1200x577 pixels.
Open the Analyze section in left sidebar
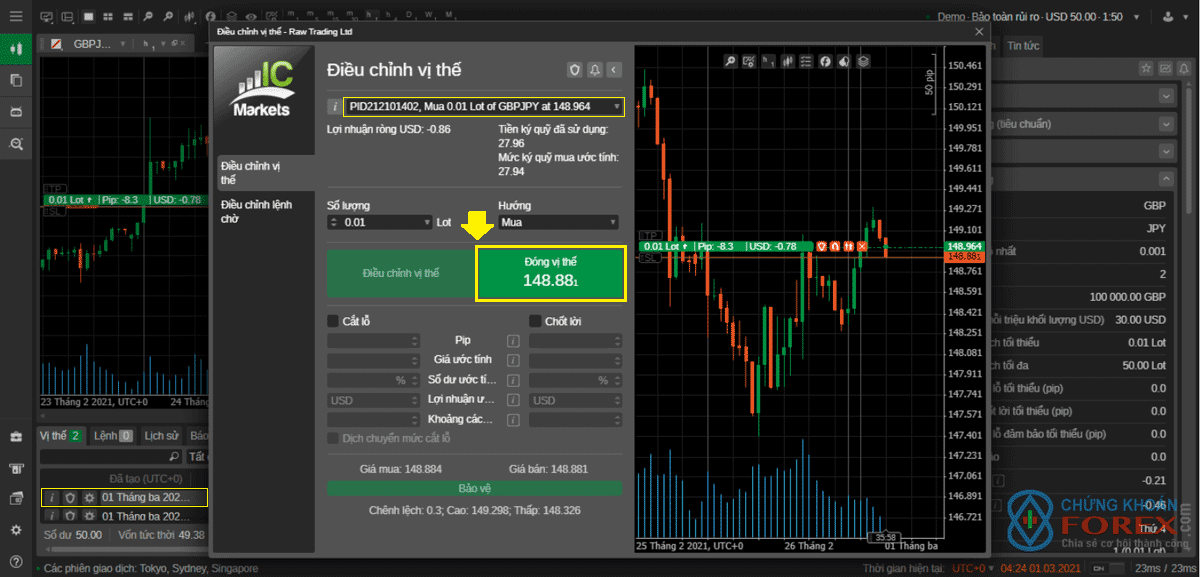tap(15, 144)
